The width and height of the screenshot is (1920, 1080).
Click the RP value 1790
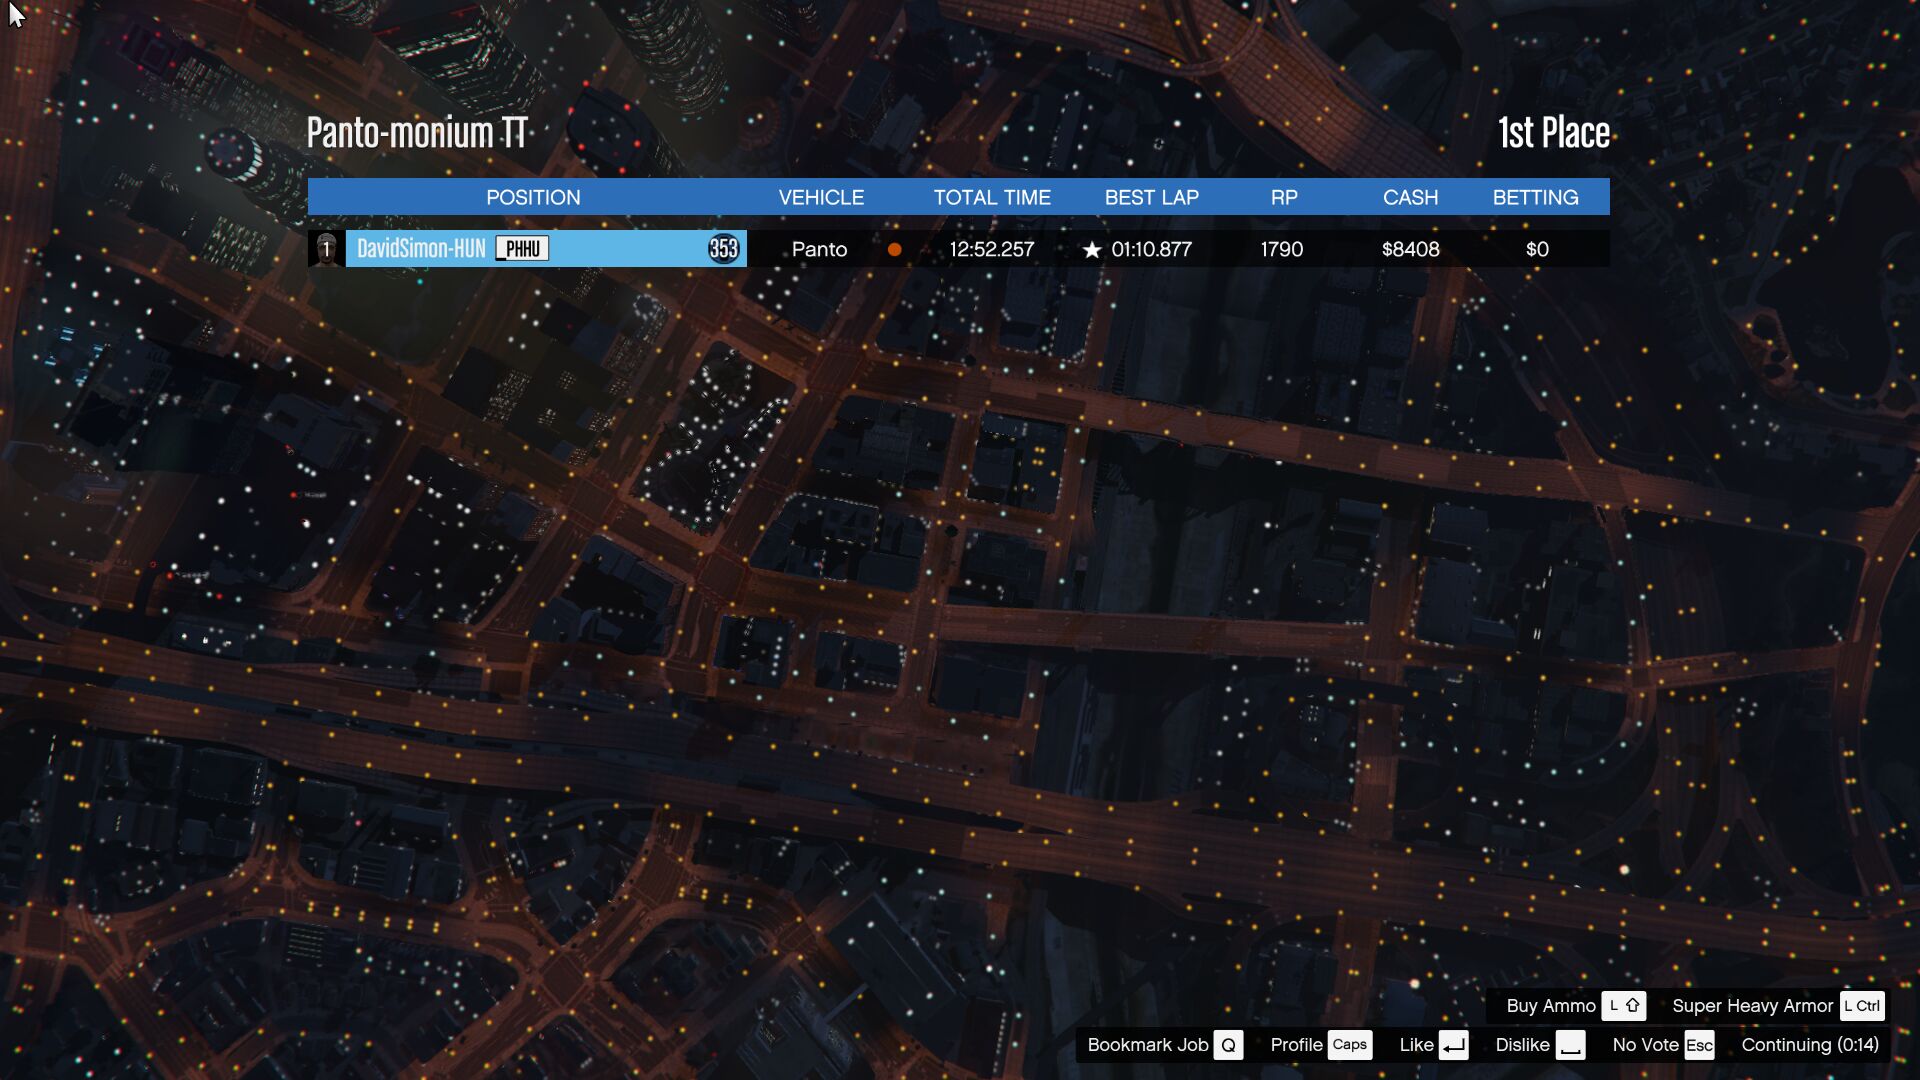coord(1281,250)
